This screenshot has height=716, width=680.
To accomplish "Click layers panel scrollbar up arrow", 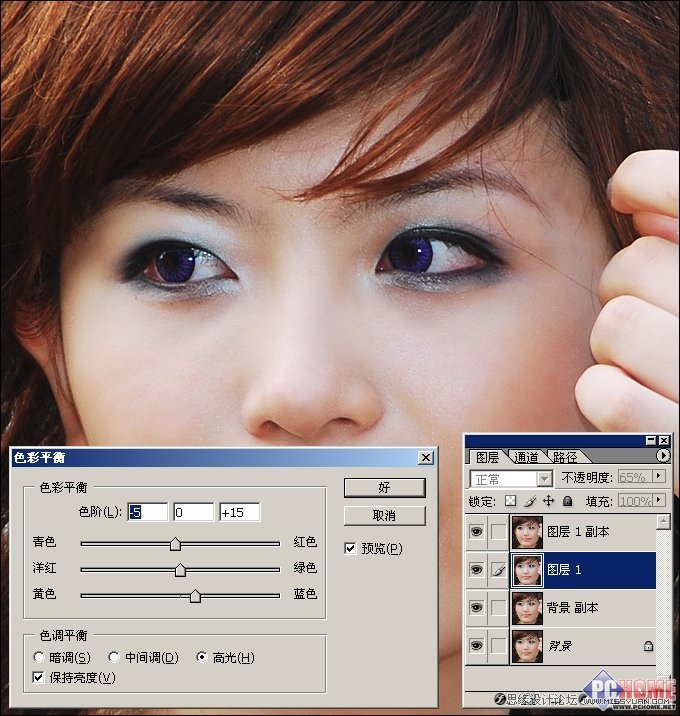I will (x=663, y=521).
